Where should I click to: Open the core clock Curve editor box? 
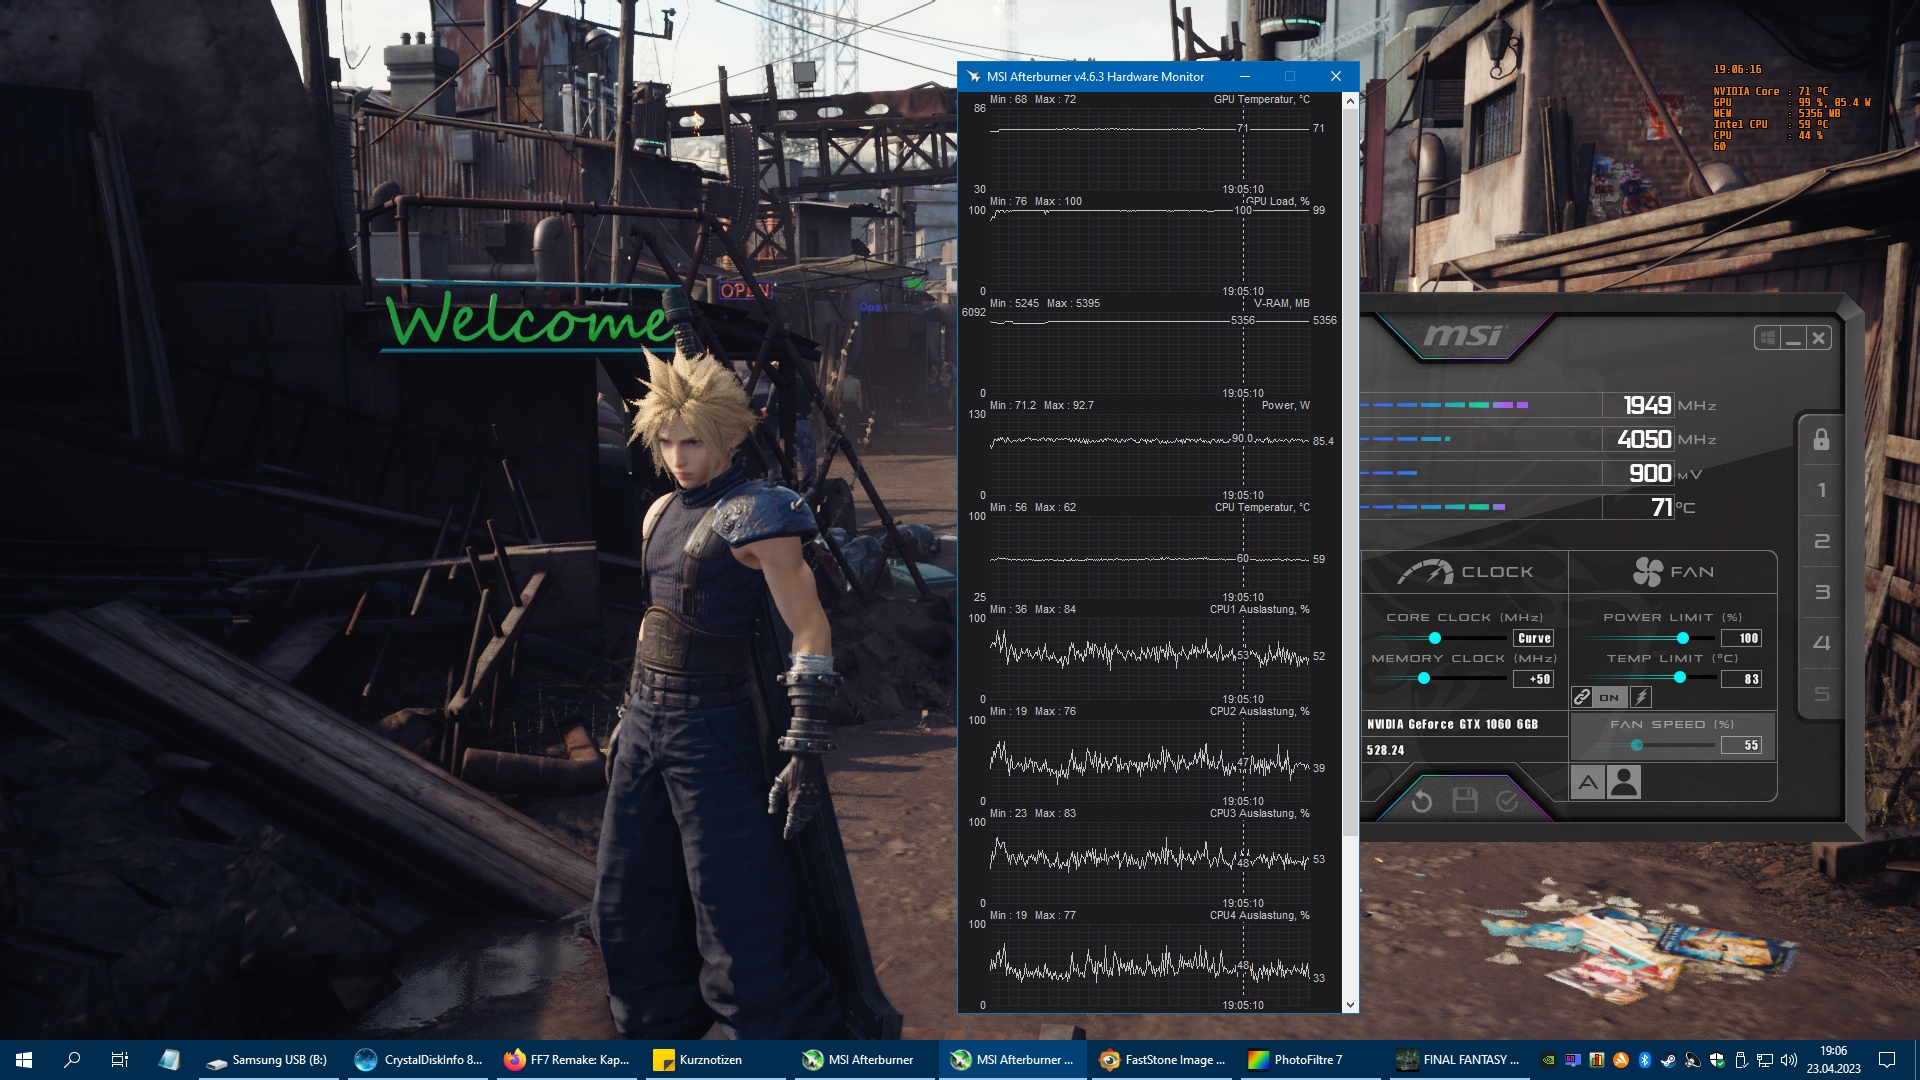[1533, 638]
